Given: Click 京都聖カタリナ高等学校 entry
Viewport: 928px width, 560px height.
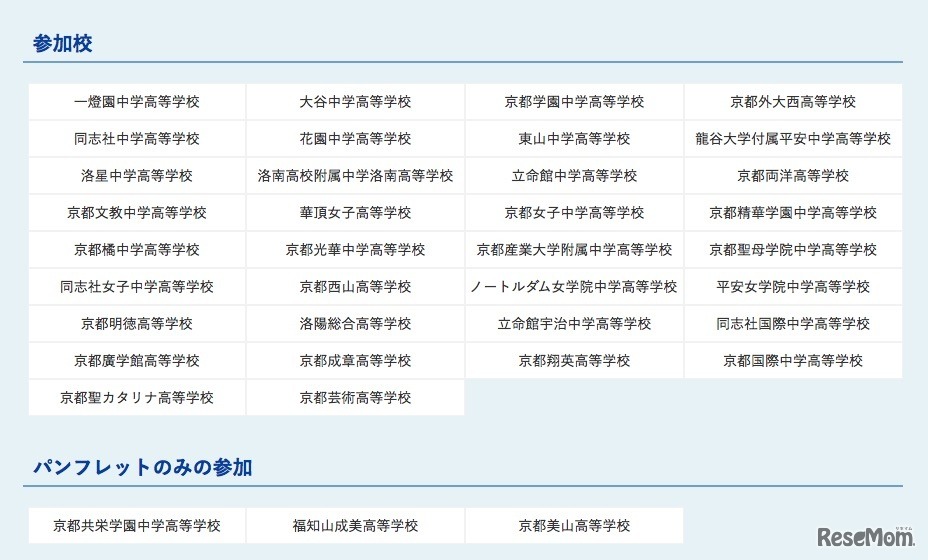Looking at the screenshot, I should [137, 398].
